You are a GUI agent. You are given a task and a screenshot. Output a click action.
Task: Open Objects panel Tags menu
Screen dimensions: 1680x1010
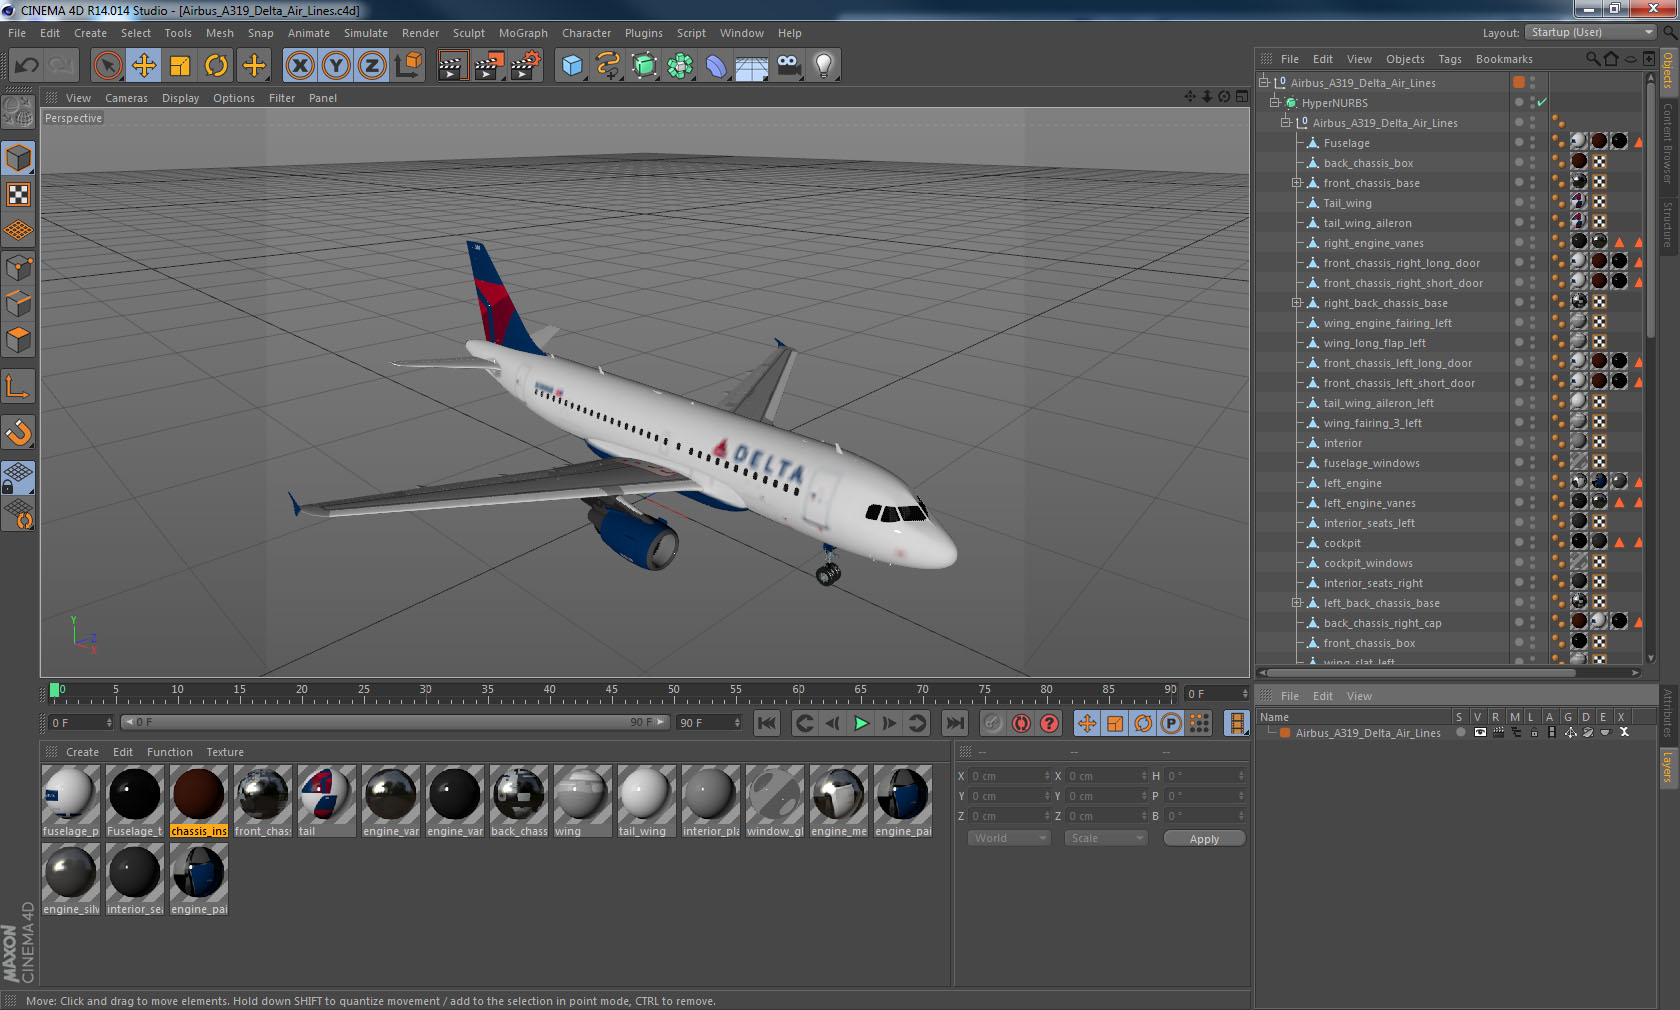point(1449,59)
